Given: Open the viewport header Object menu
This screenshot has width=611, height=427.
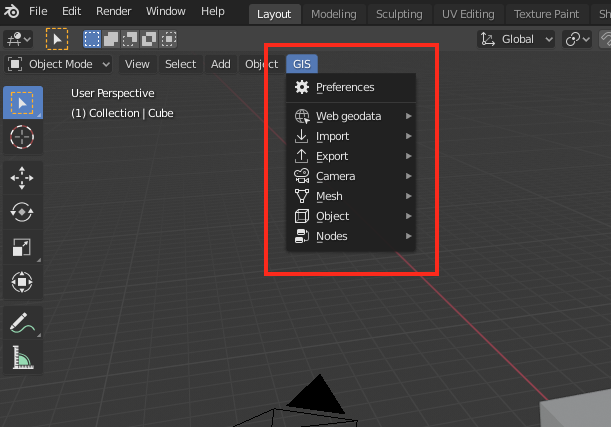Looking at the screenshot, I should pyautogui.click(x=261, y=64).
